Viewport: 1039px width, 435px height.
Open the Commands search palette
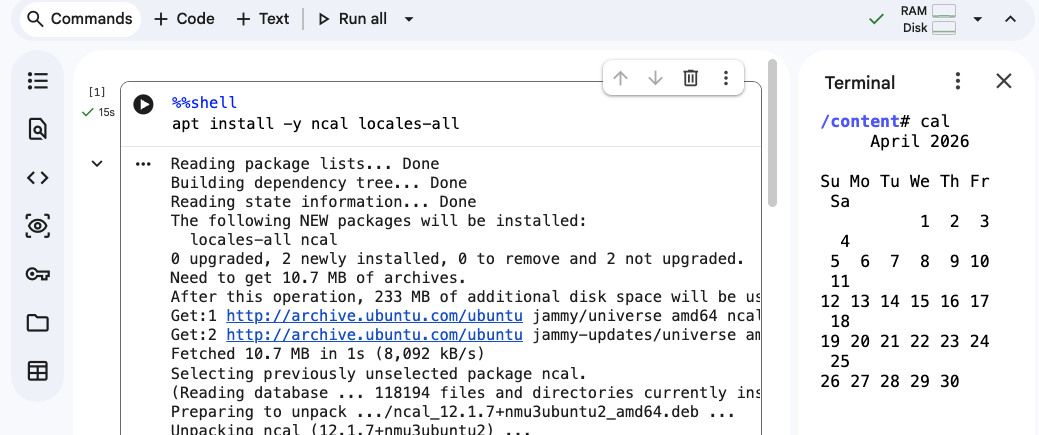81,19
